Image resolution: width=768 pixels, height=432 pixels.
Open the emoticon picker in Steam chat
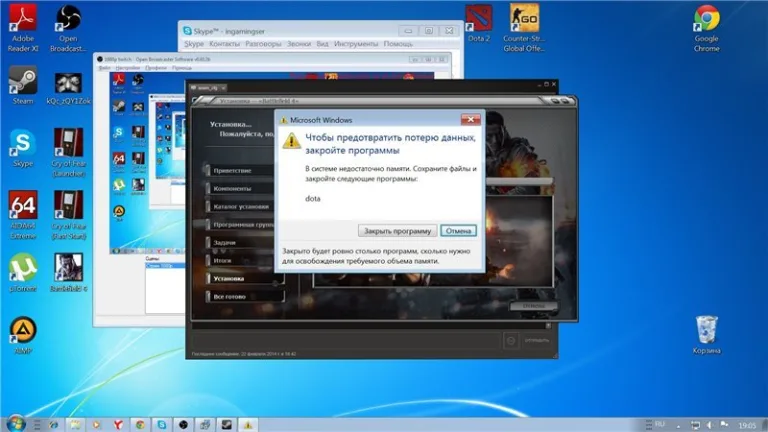[x=511, y=340]
